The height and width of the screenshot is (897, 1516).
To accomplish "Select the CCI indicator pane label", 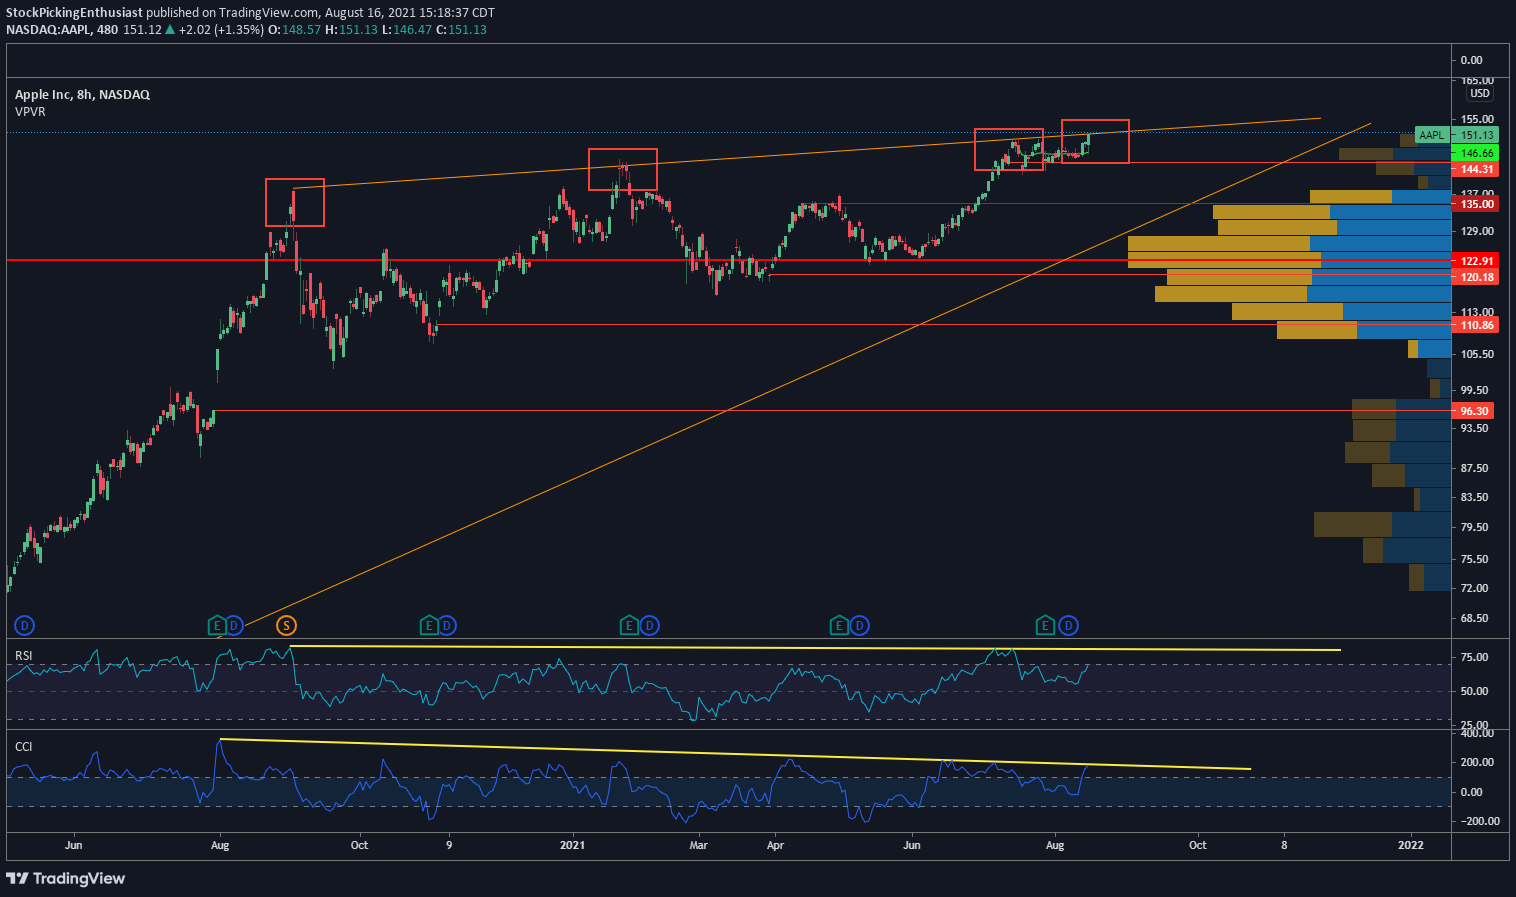I will pos(23,746).
